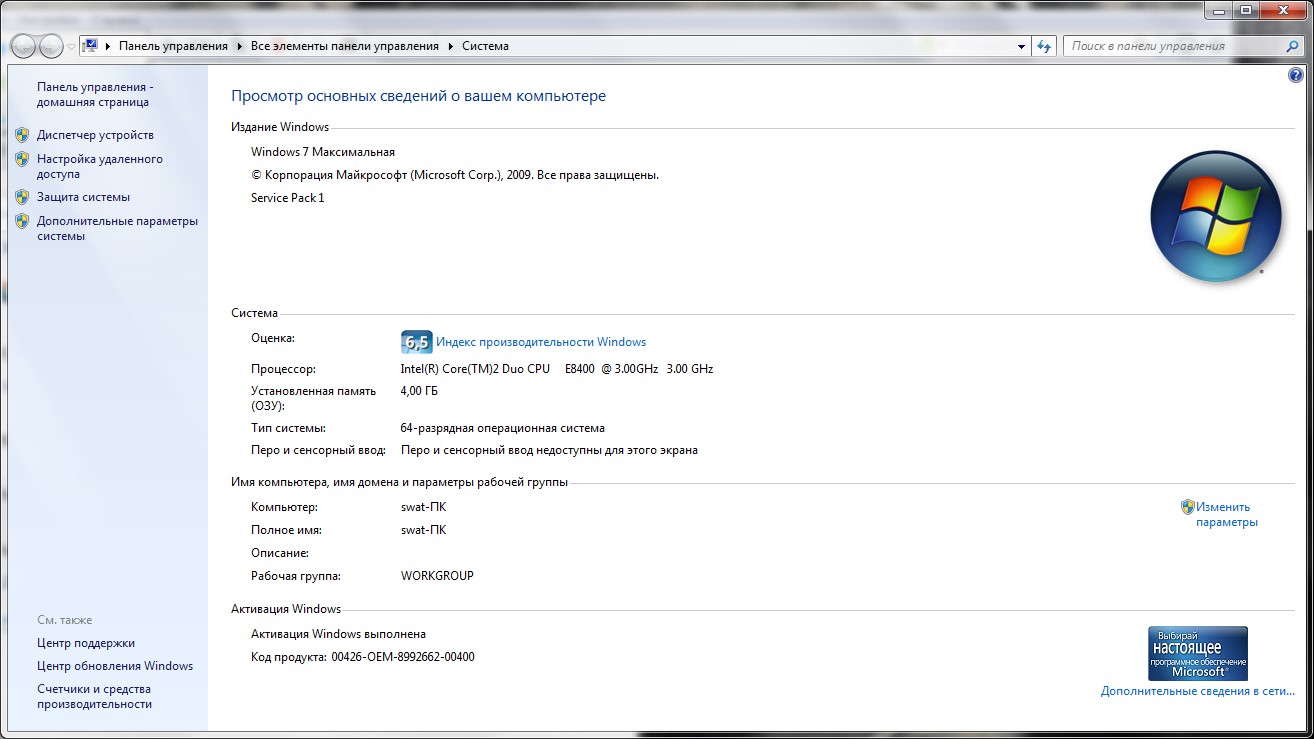Image resolution: width=1314 pixels, height=739 pixels.
Task: Click the Microsoft copyright 2009 line
Action: [x=455, y=175]
